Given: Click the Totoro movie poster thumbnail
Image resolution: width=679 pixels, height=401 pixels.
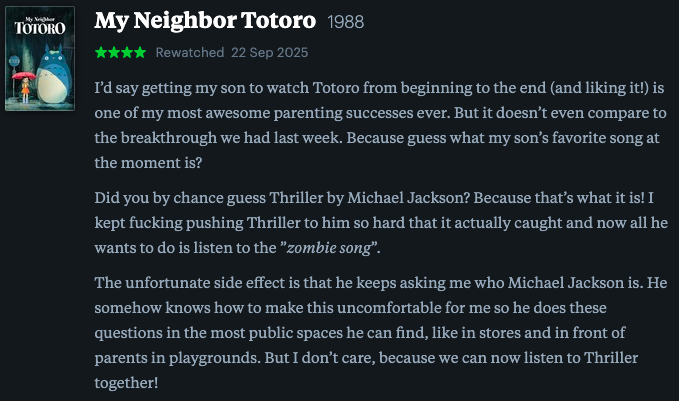Looking at the screenshot, I should [40, 60].
